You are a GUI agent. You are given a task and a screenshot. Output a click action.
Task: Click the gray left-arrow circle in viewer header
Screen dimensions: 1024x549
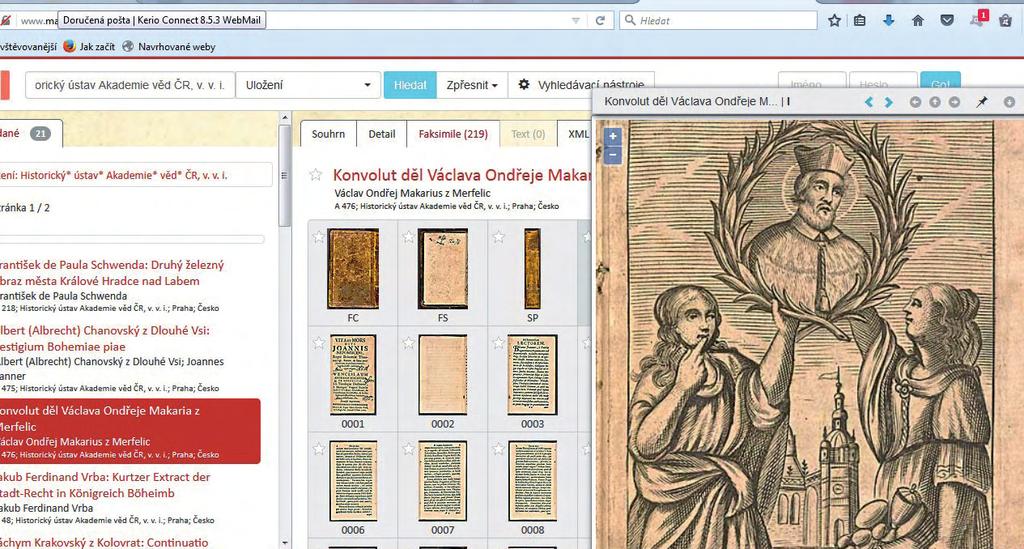916,102
